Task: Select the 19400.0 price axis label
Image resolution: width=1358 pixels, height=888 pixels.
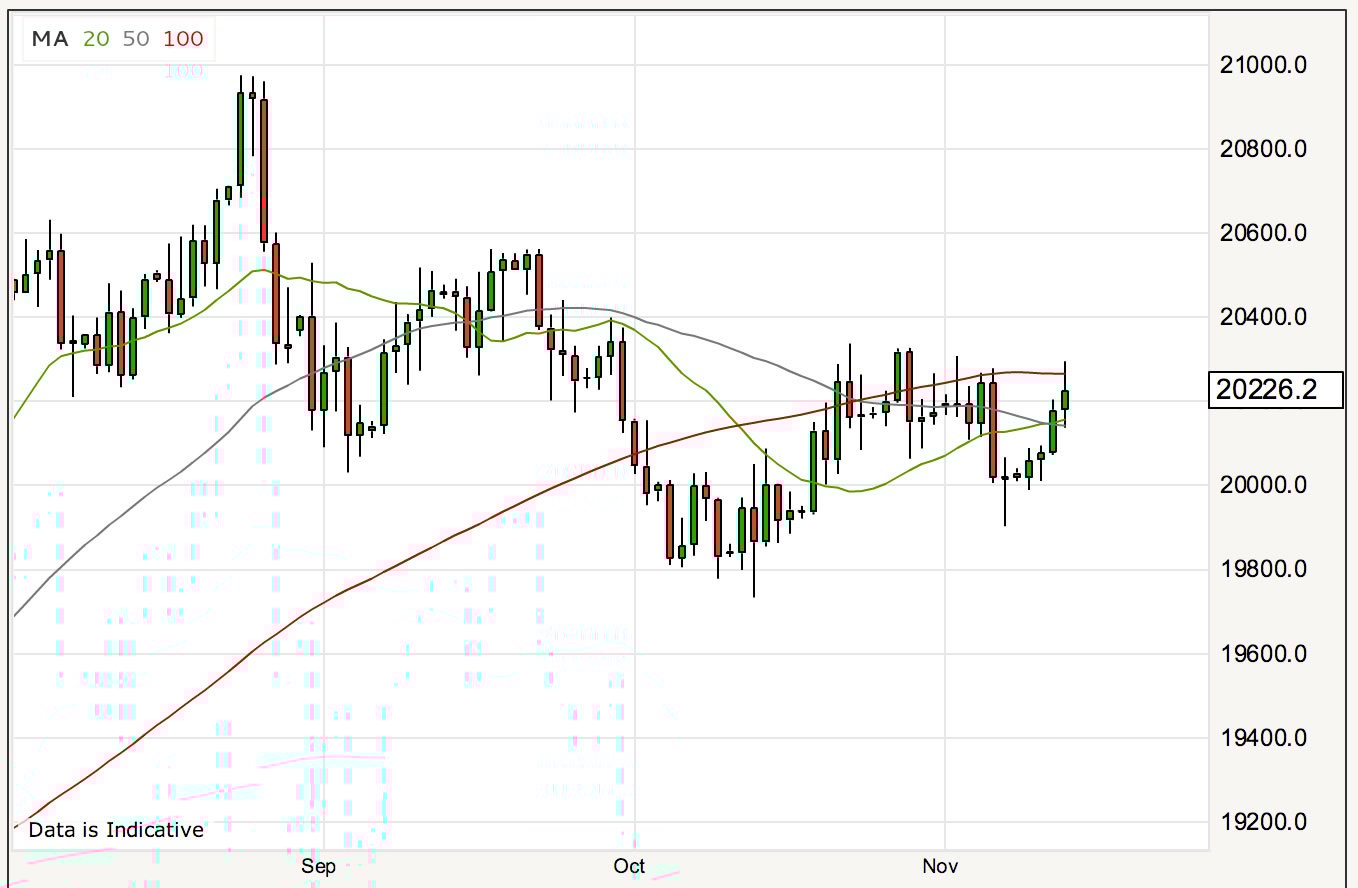Action: [x=1264, y=738]
